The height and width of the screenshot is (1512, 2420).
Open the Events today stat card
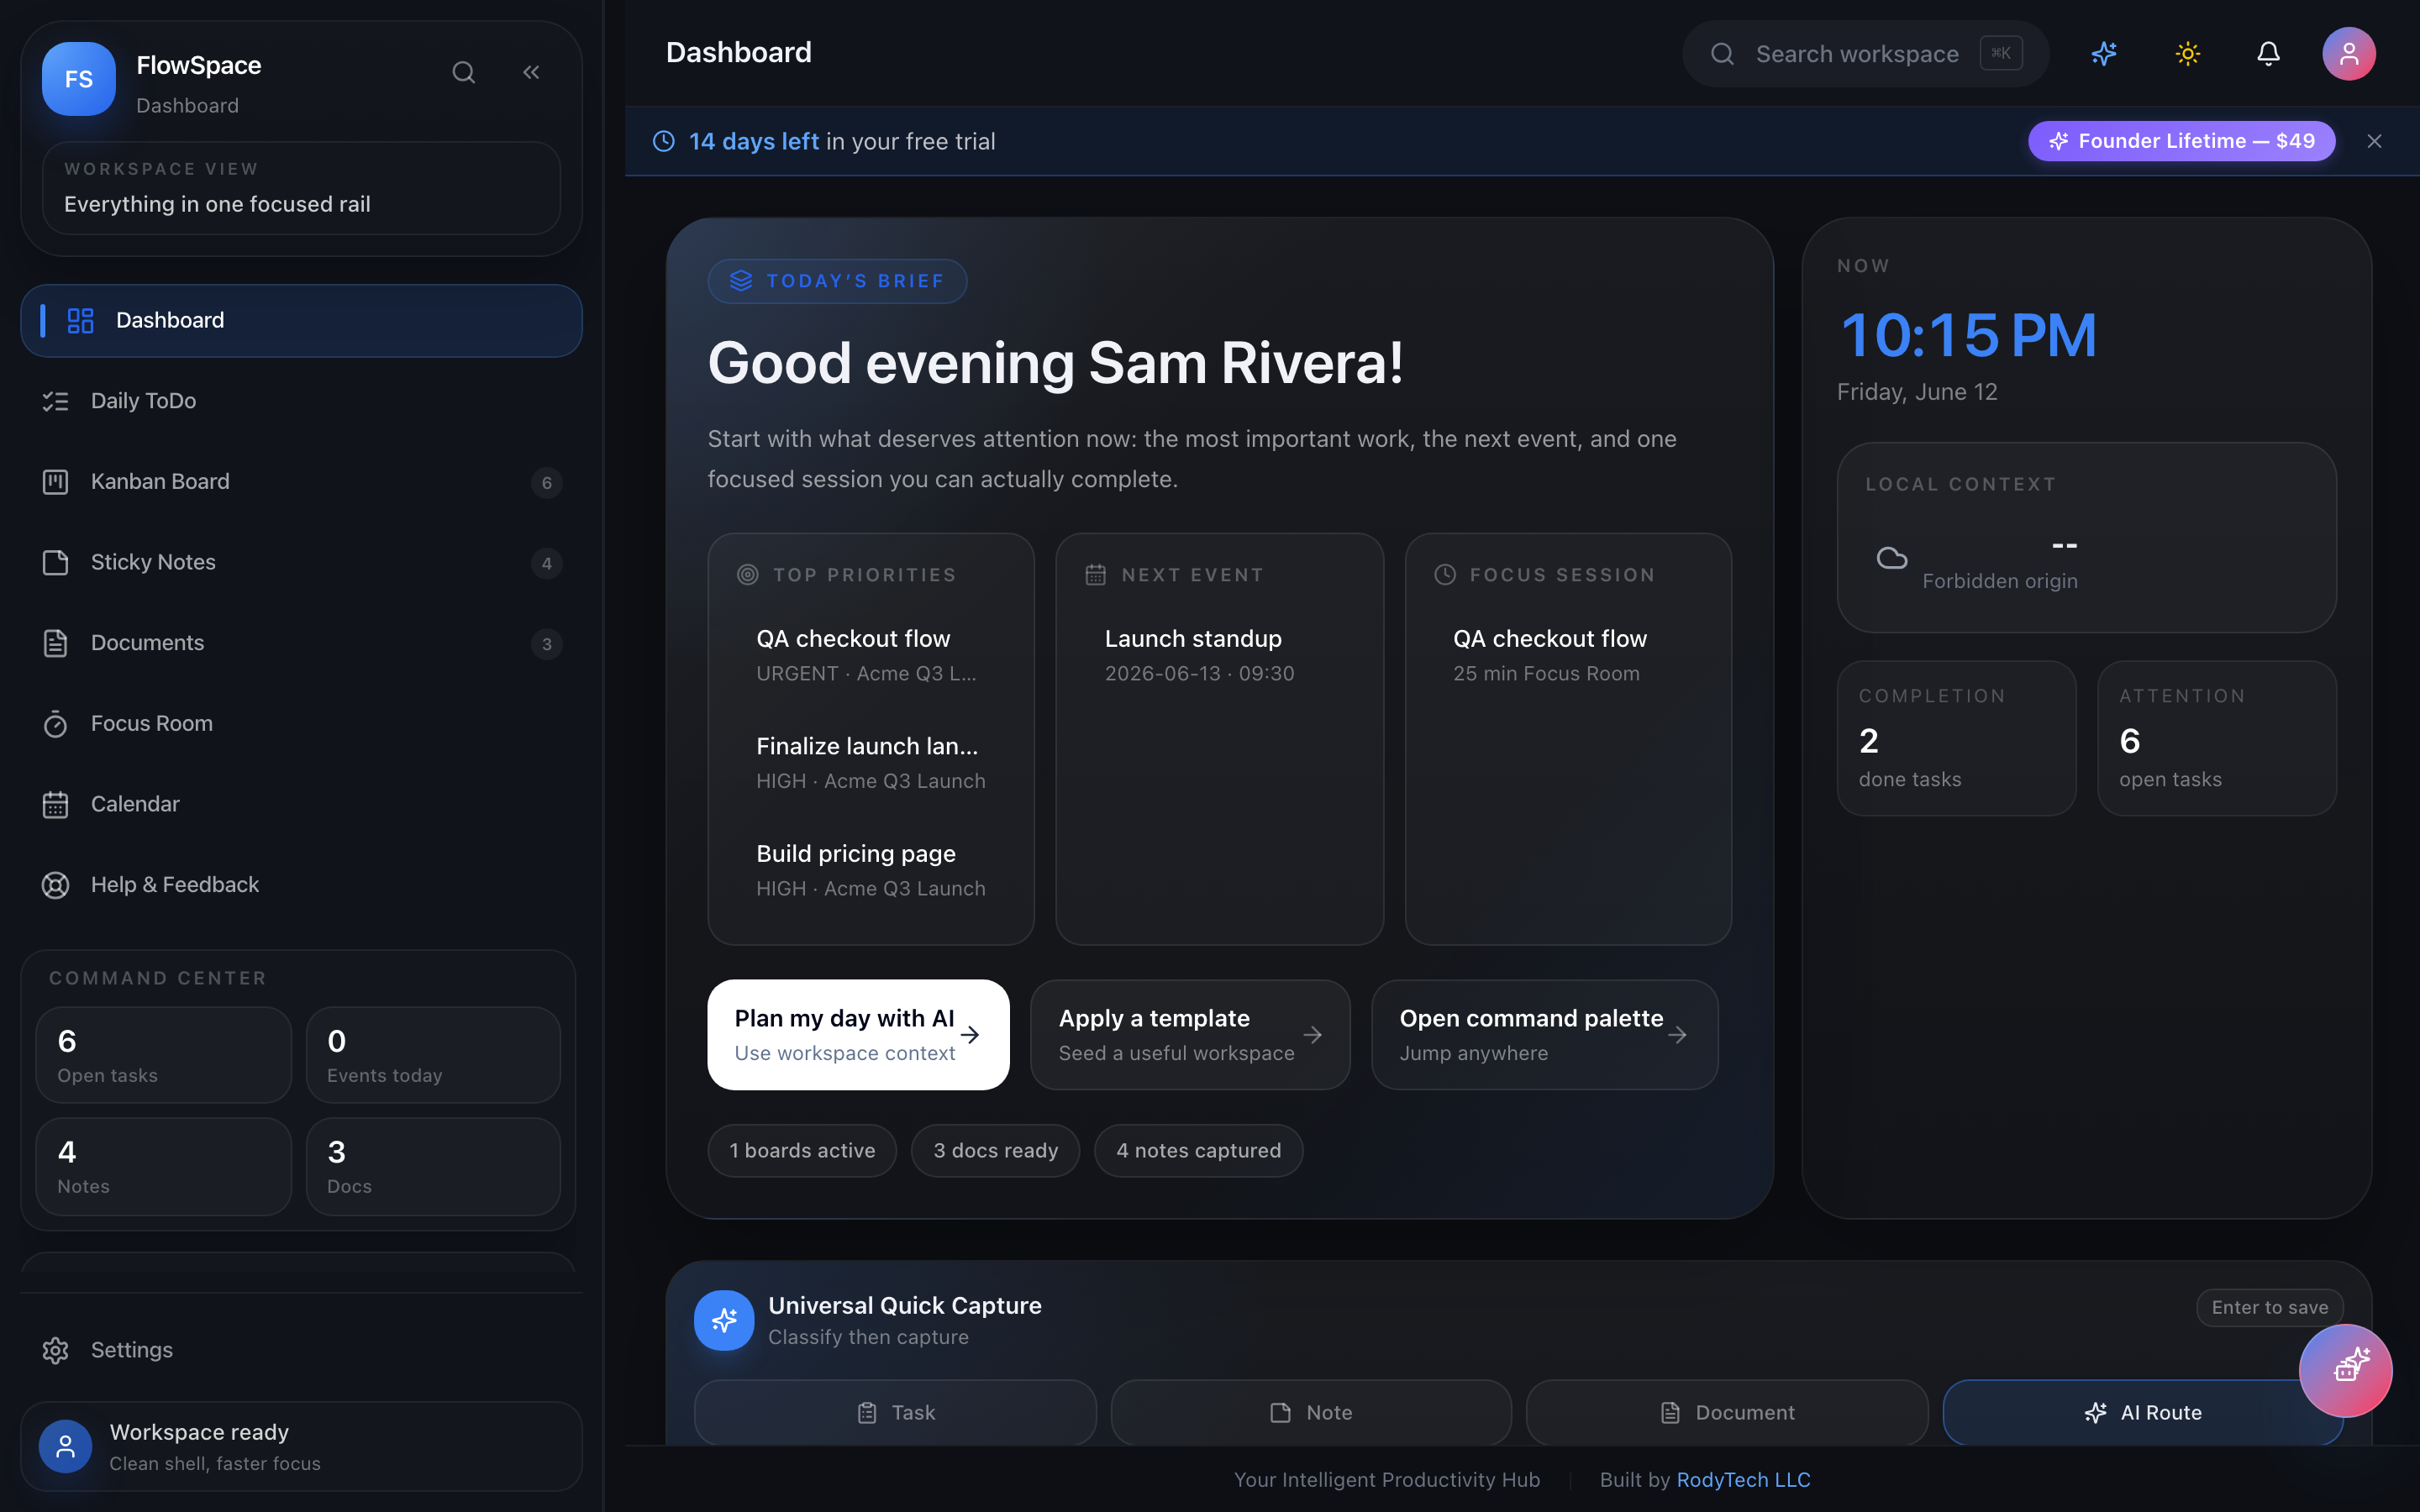433,1055
